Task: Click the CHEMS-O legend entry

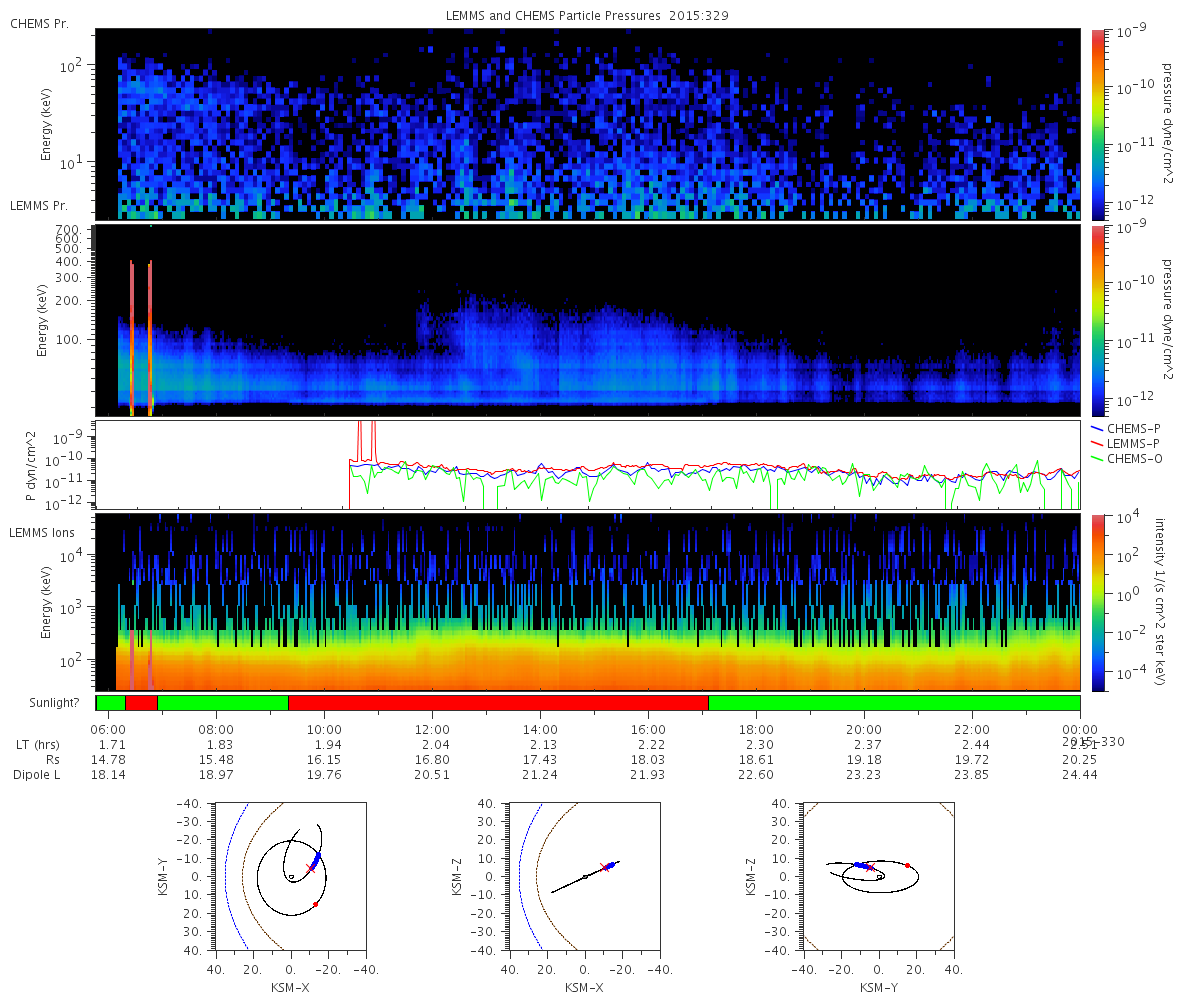Action: (x=1125, y=458)
